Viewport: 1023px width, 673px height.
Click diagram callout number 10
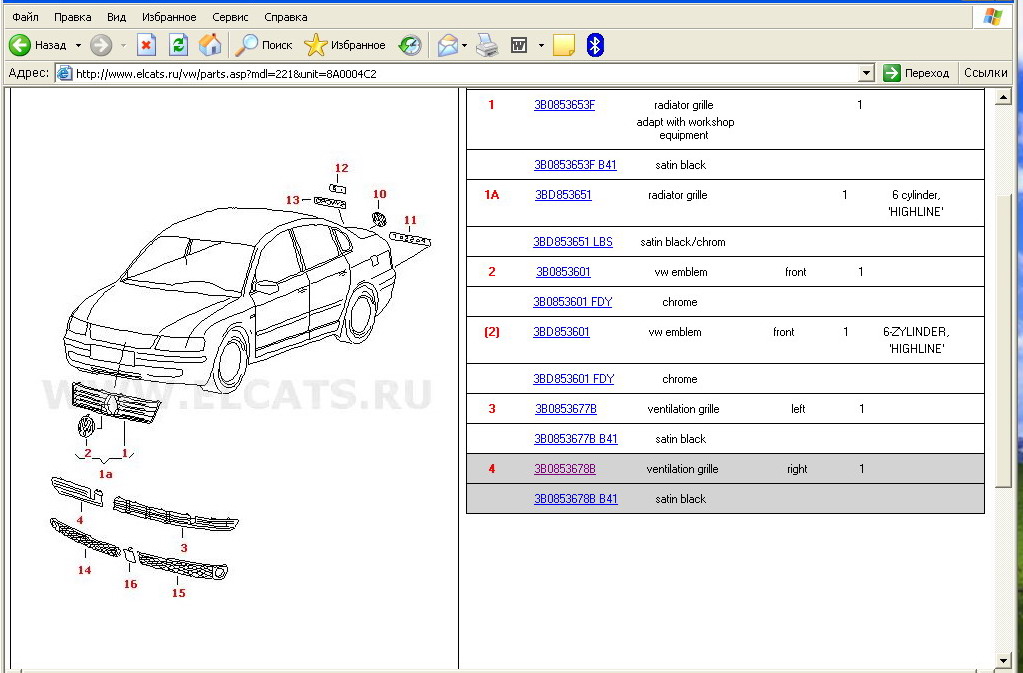click(x=380, y=194)
